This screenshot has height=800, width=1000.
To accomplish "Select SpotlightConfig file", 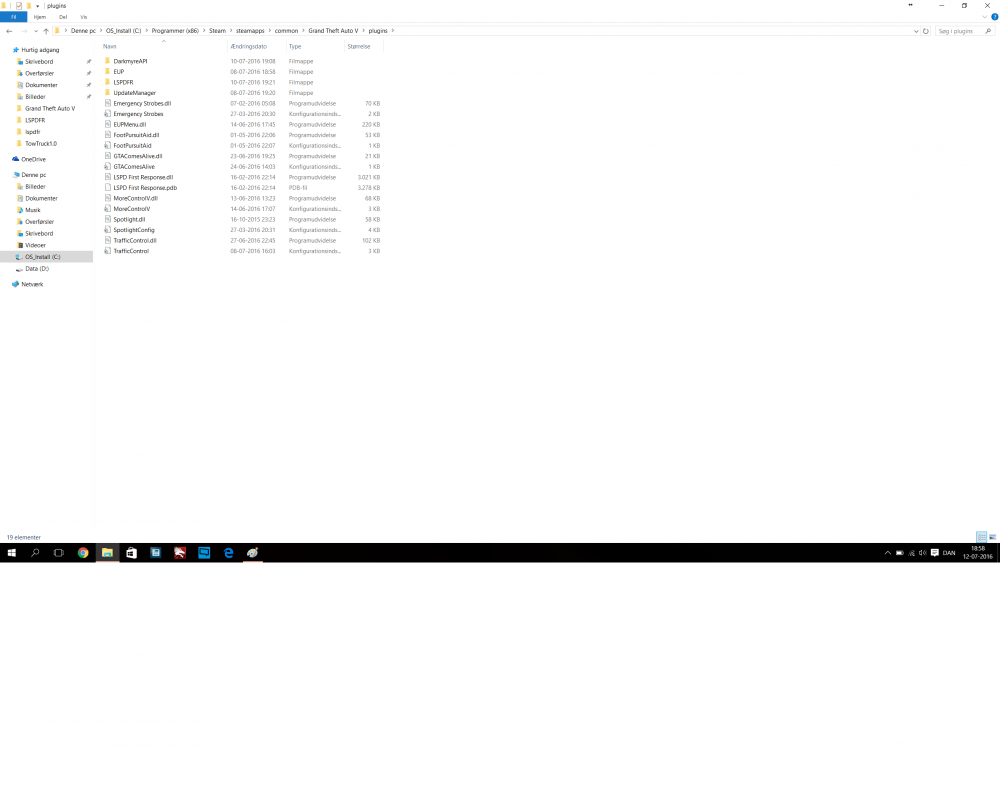I will pos(134,230).
